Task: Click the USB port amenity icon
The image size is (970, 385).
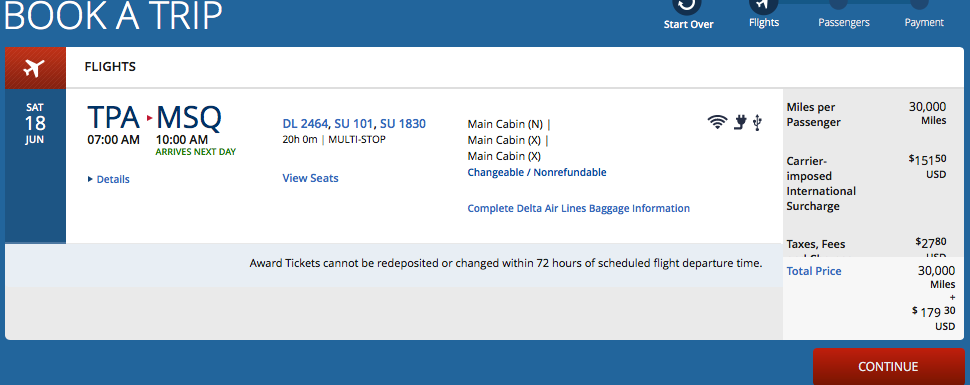Action: 757,123
